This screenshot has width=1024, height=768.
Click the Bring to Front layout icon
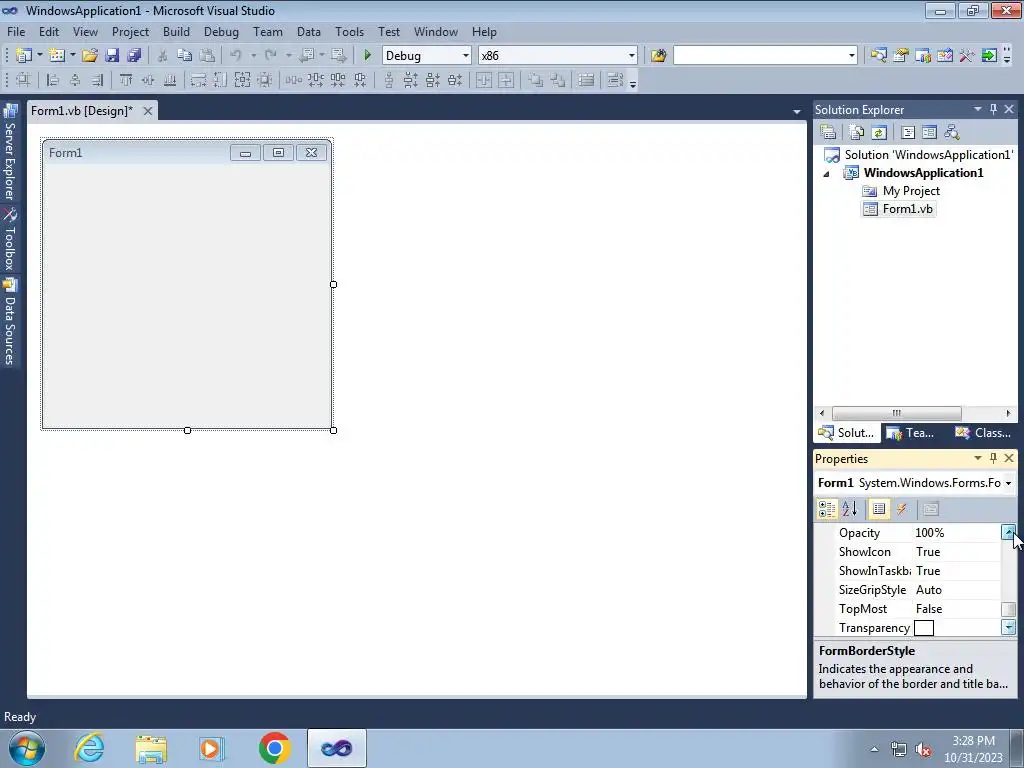(536, 80)
